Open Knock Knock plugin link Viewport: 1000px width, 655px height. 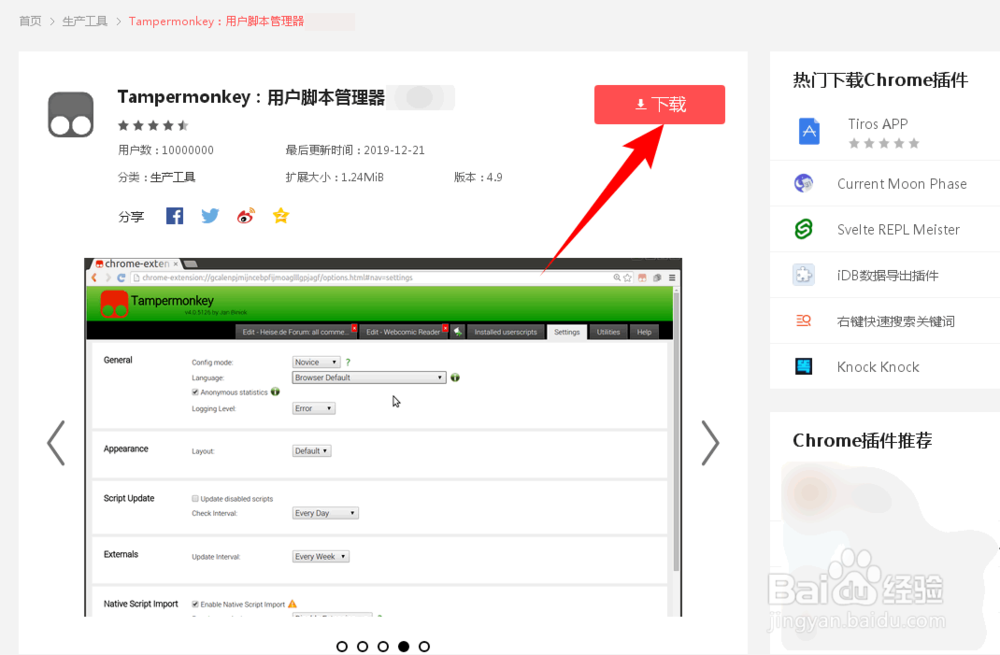(878, 367)
